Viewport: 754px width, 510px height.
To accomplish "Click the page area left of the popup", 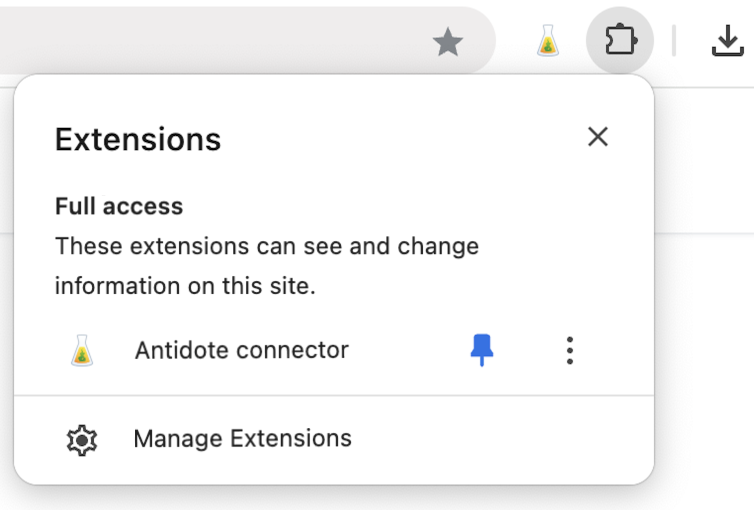I will pyautogui.click(x=6, y=300).
